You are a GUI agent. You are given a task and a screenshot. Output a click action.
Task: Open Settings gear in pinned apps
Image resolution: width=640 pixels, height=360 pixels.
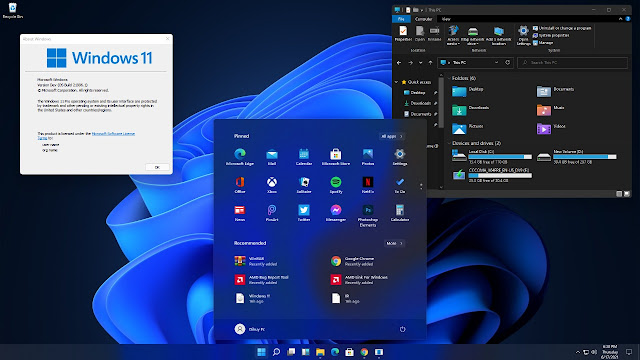tap(400, 157)
